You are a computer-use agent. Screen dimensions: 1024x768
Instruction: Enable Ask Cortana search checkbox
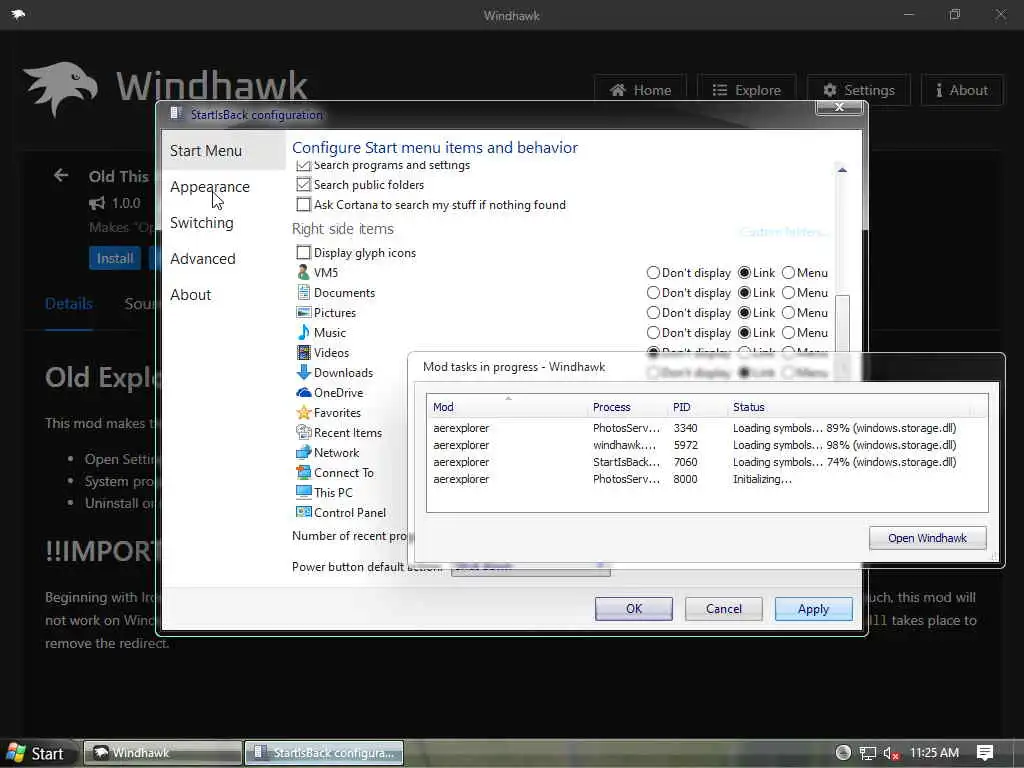coord(303,204)
